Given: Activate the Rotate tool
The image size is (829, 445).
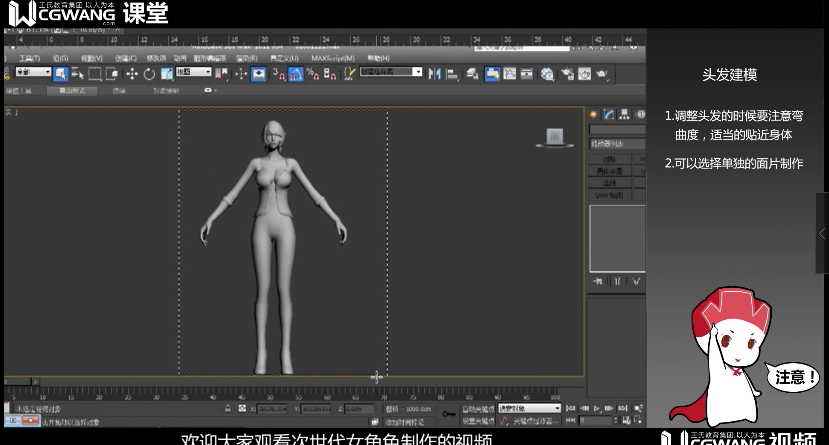Looking at the screenshot, I should click(x=149, y=74).
